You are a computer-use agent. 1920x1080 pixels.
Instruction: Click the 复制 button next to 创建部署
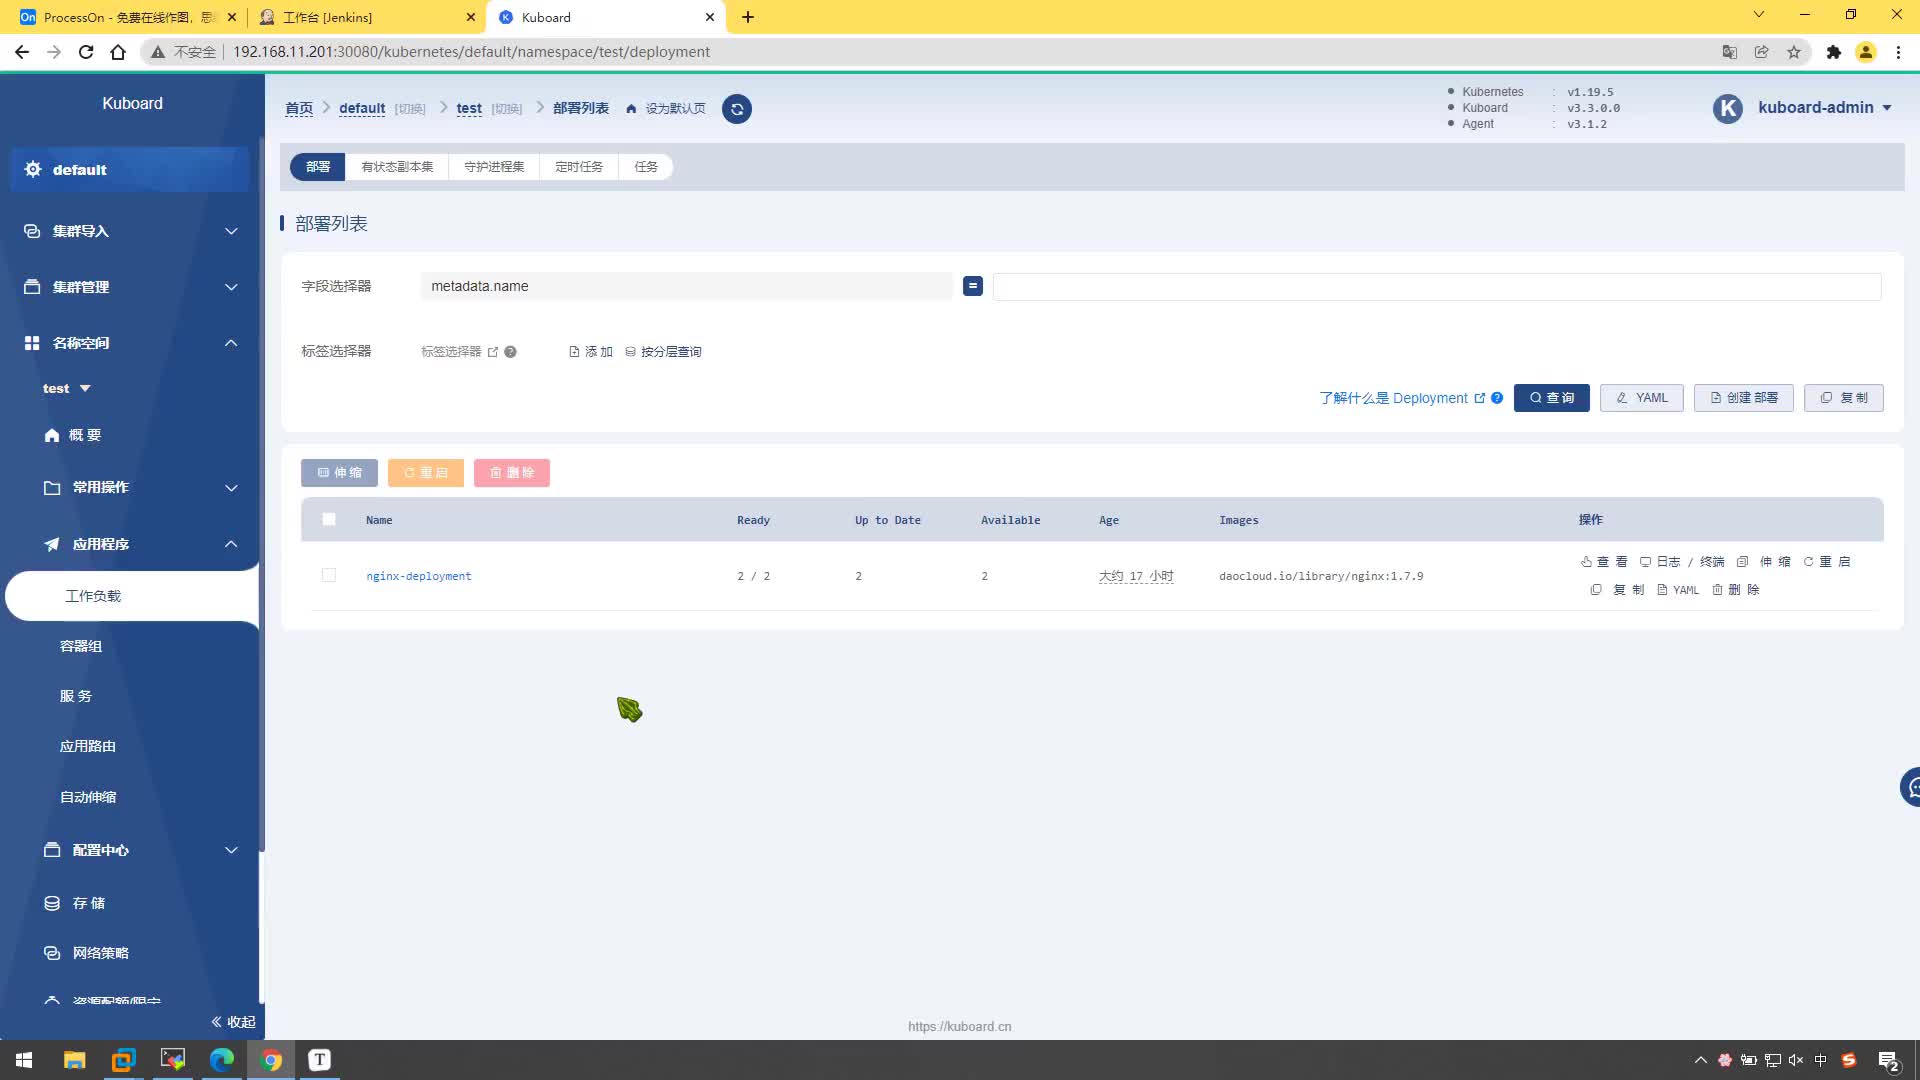pyautogui.click(x=1843, y=398)
